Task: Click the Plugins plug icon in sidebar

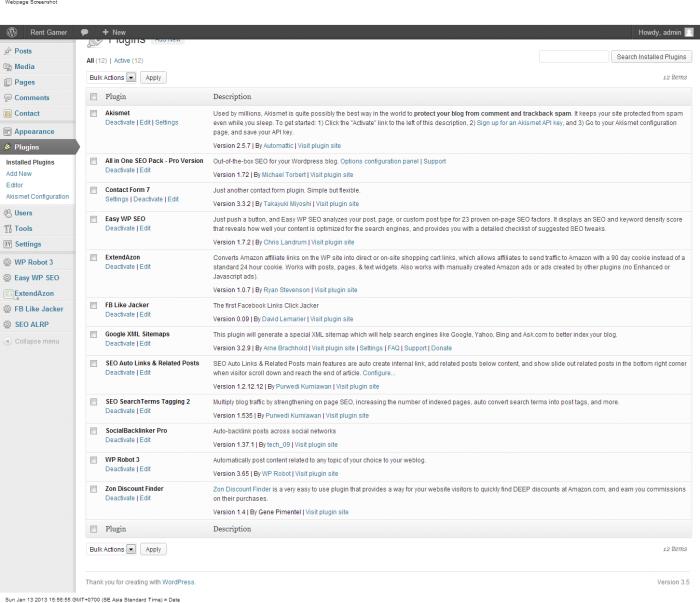Action: click(8, 147)
